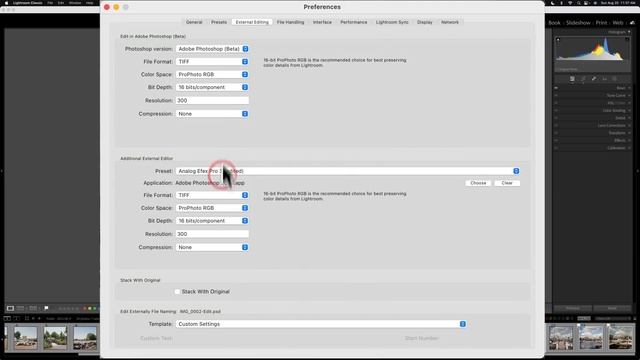640x360 pixels.
Task: Toggle the highlight clipping indicator in Histogram
Action: pos(627,40)
